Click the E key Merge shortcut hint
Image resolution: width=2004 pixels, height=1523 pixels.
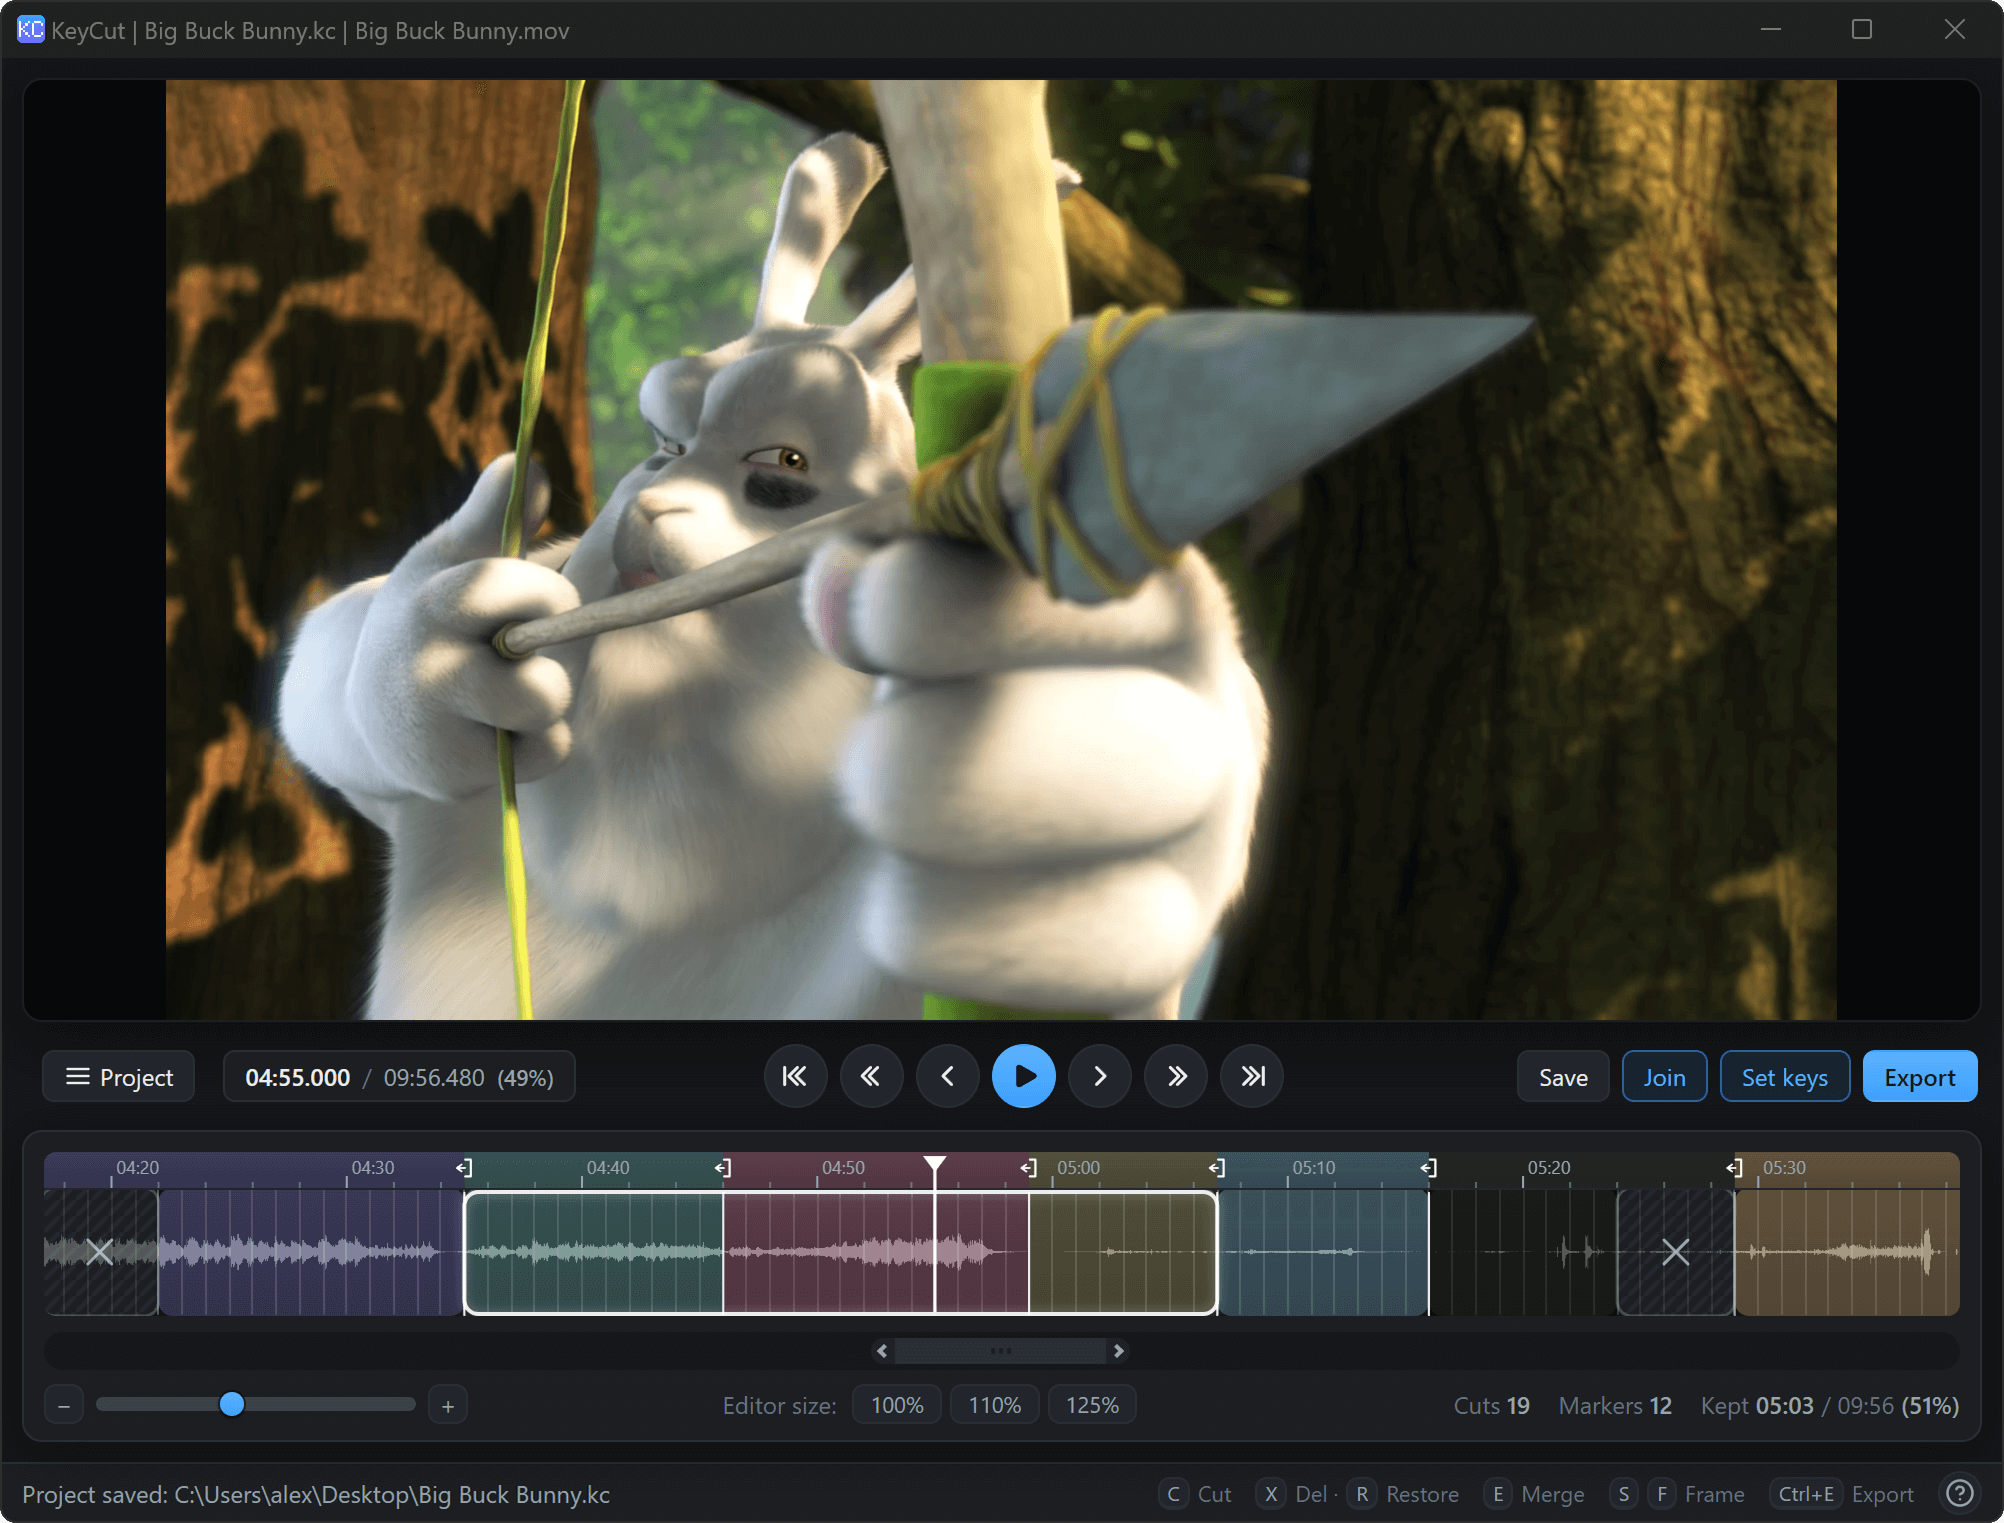pos(1534,1494)
